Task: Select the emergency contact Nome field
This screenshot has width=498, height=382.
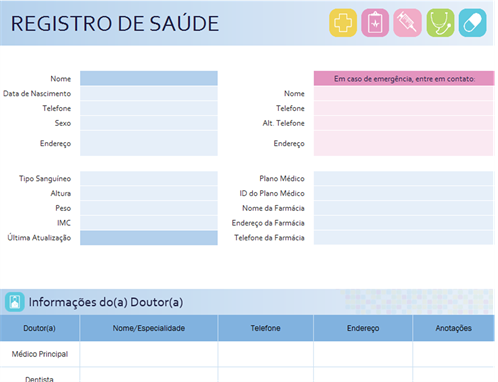Action: tap(403, 93)
